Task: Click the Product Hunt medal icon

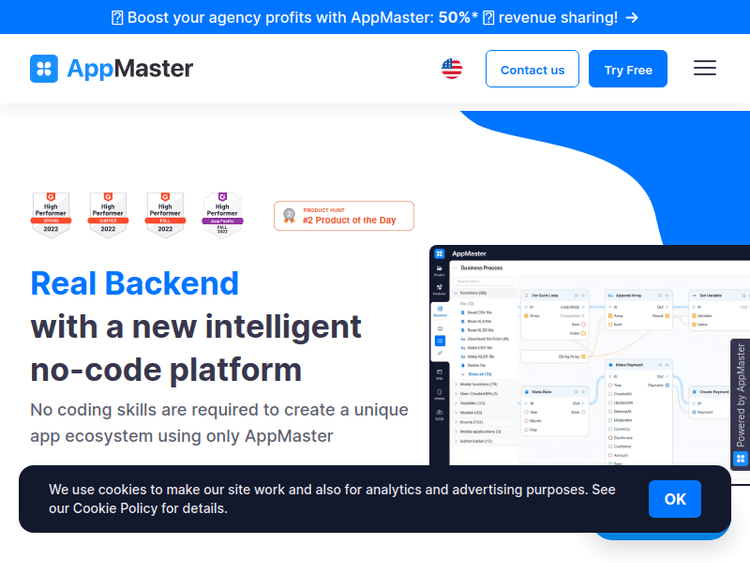Action: pos(289,216)
